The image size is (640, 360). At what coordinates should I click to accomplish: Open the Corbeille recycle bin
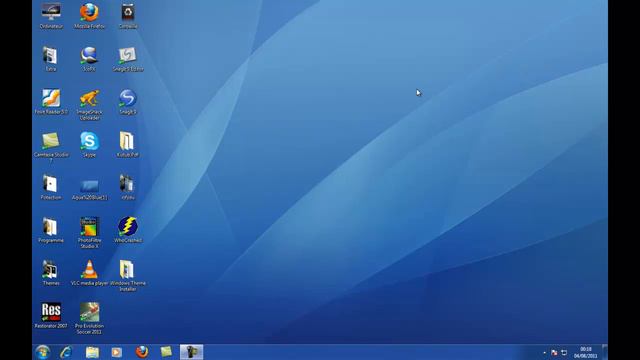(x=128, y=16)
